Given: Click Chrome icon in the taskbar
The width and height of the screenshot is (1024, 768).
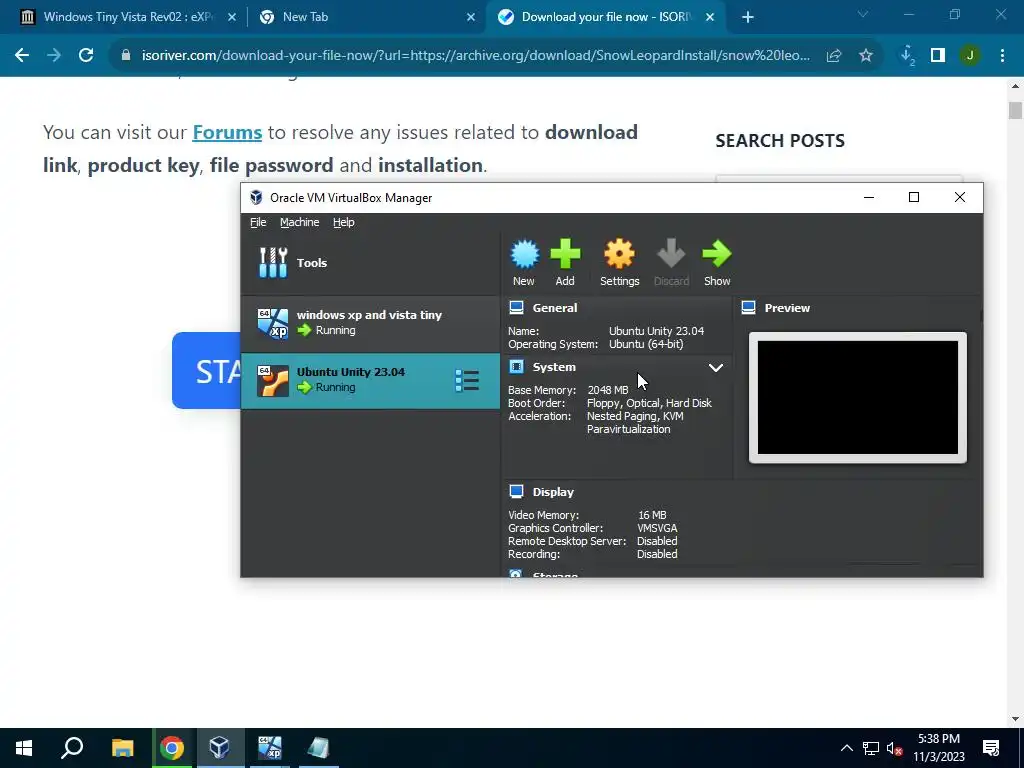Looking at the screenshot, I should point(172,748).
